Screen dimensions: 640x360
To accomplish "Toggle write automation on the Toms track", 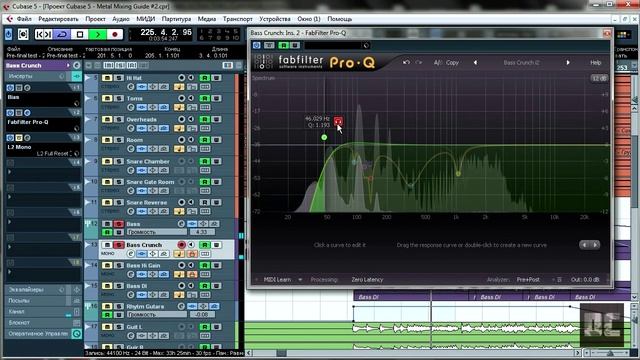I will pos(216,98).
